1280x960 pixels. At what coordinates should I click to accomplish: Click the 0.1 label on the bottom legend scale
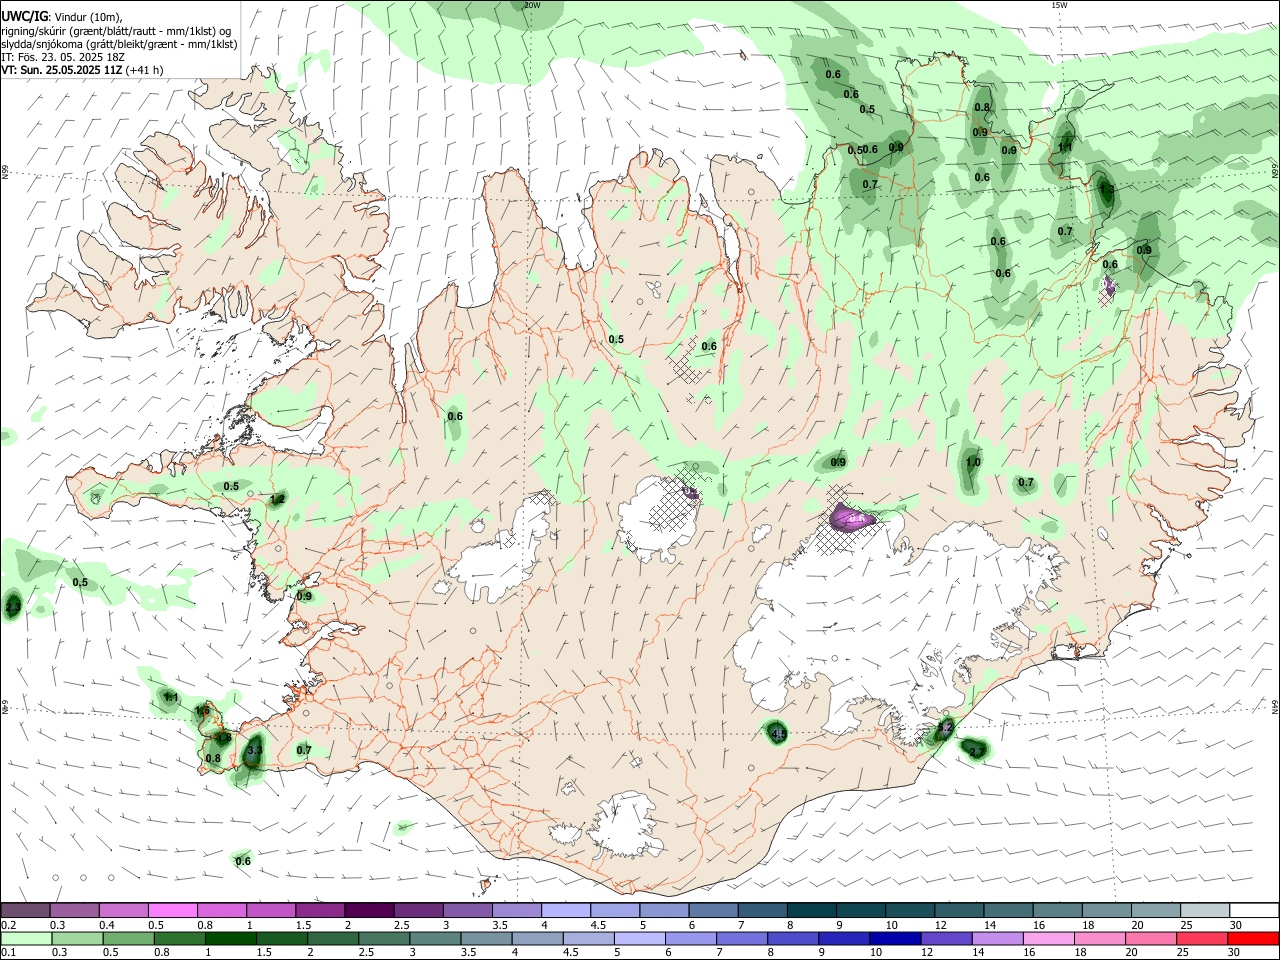[x=8, y=953]
